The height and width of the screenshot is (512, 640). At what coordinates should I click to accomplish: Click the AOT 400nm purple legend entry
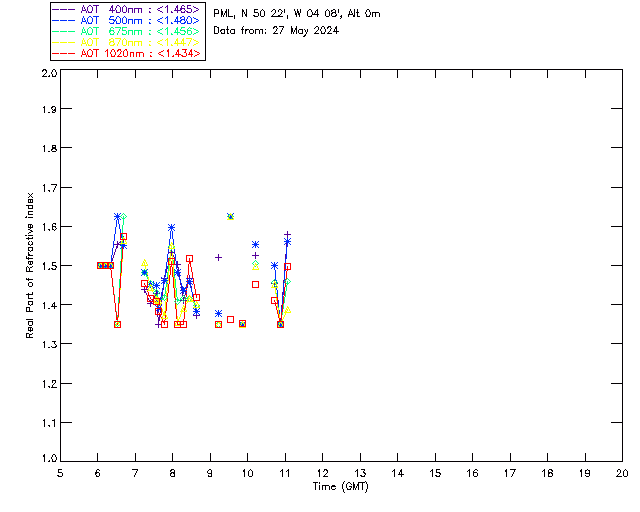(127, 9)
